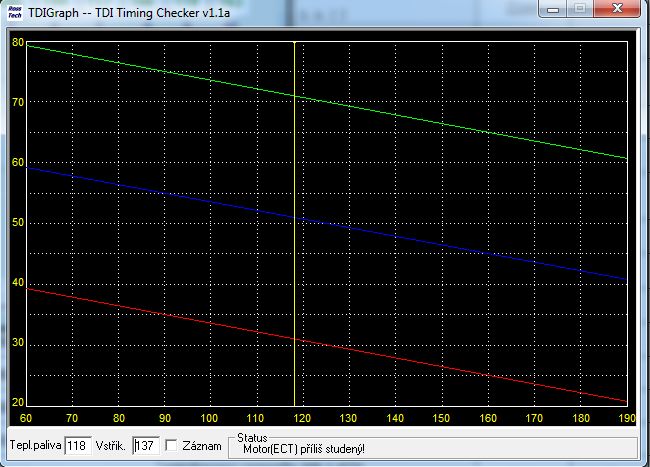
Task: Click the 120 label on horizontal axis
Action: pyautogui.click(x=303, y=417)
